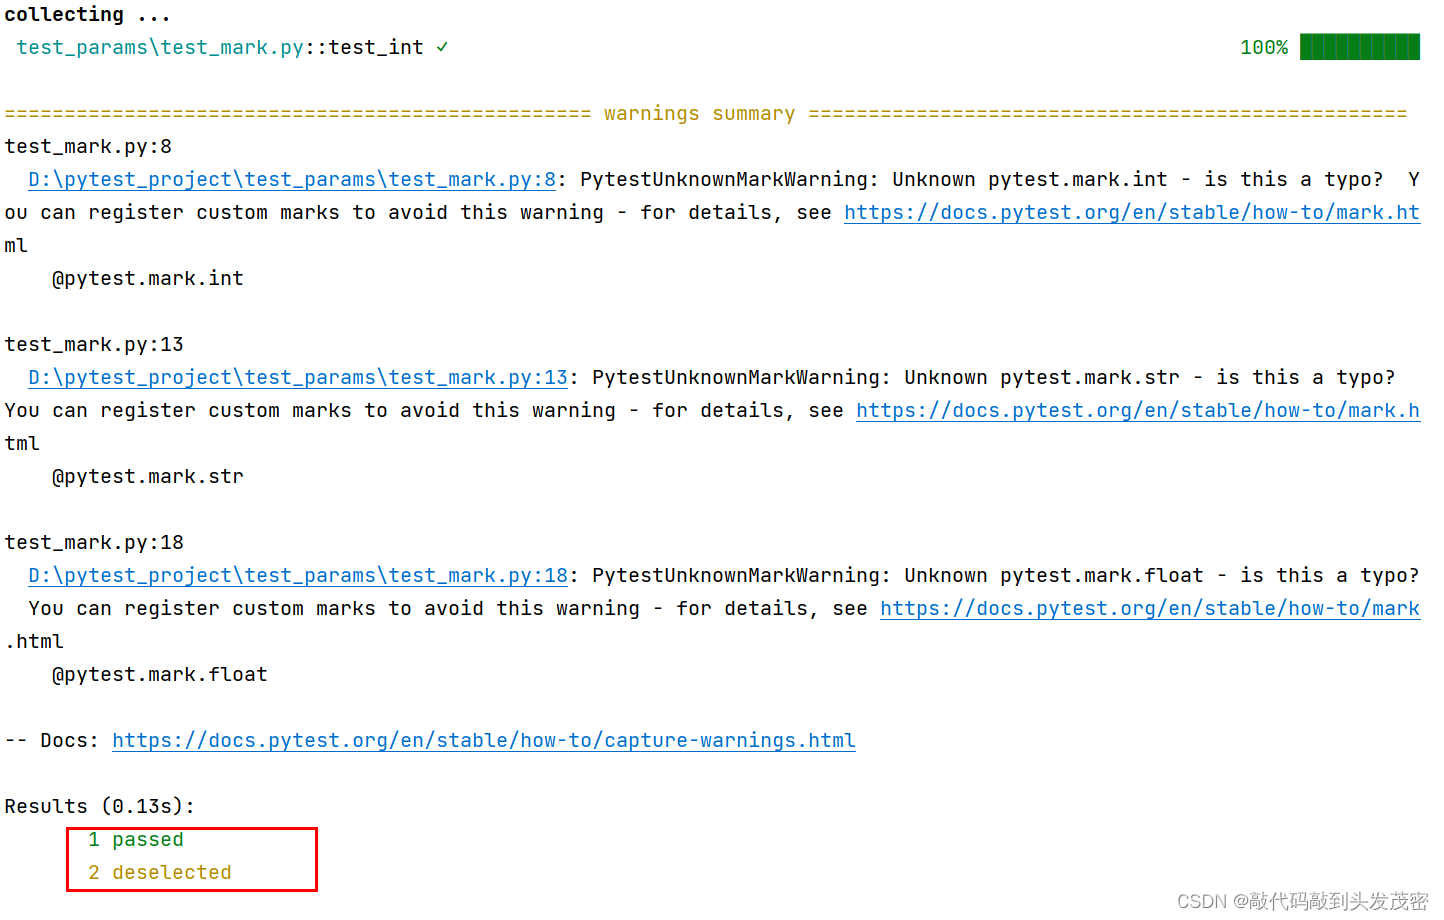Click the green 100% progress bar
Screen dimensions: 1444x920
point(1360,47)
